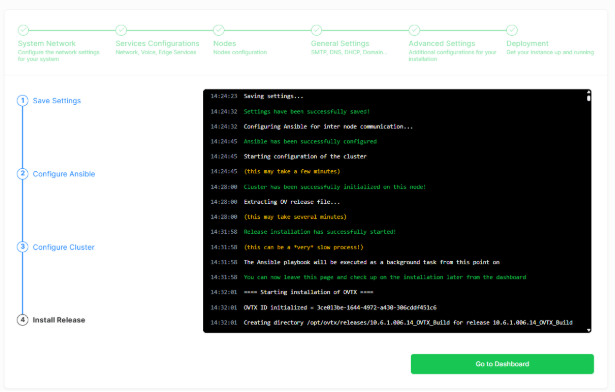
Task: Click the Save Settings step number circle
Action: point(22,100)
